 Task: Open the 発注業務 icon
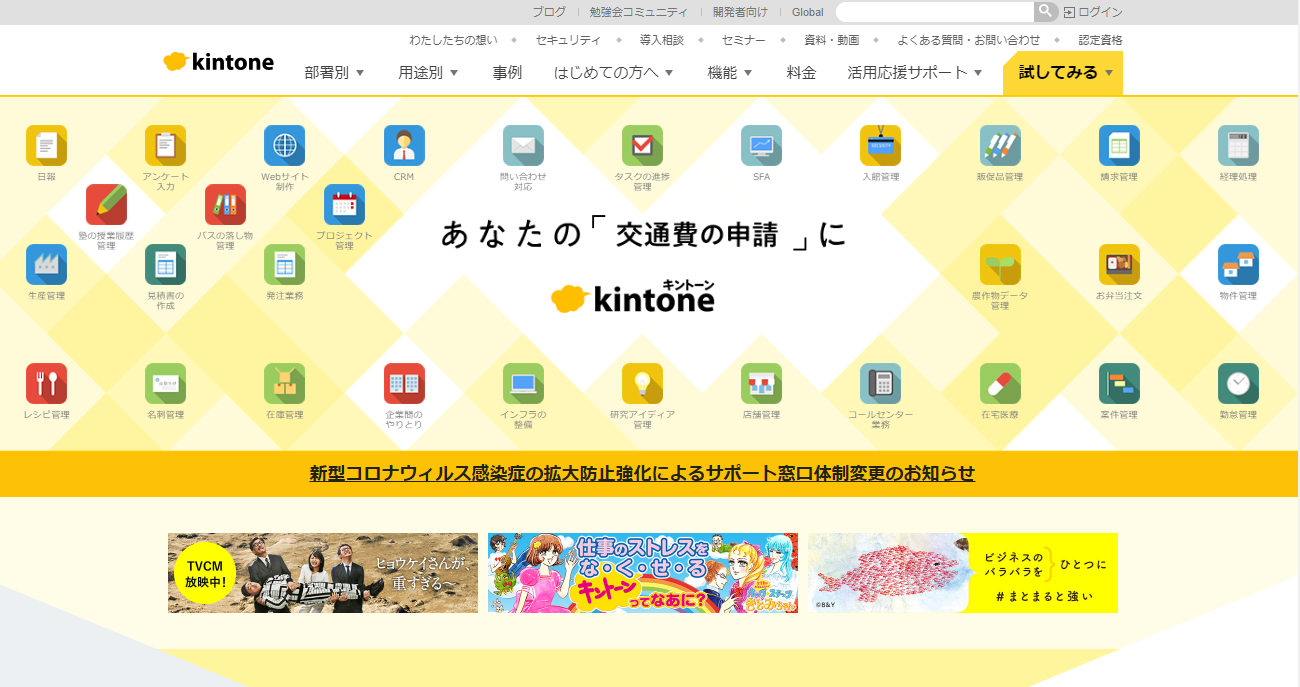pyautogui.click(x=284, y=264)
